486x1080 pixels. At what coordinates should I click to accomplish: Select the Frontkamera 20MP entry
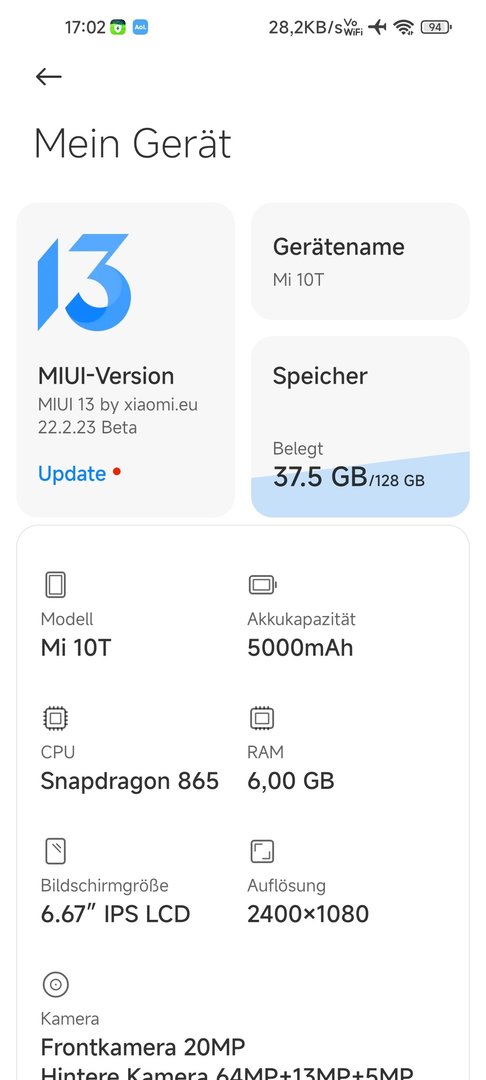[x=142, y=1048]
